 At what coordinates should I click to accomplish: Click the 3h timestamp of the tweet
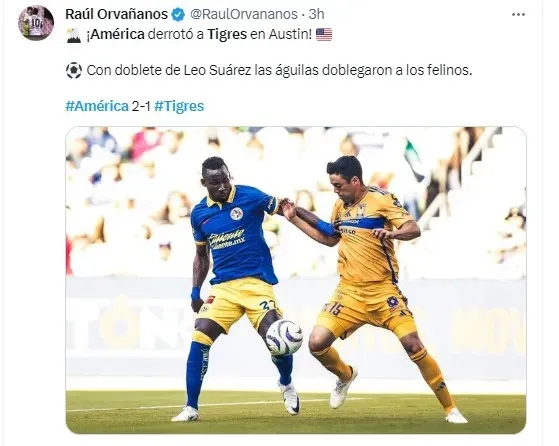pyautogui.click(x=316, y=15)
